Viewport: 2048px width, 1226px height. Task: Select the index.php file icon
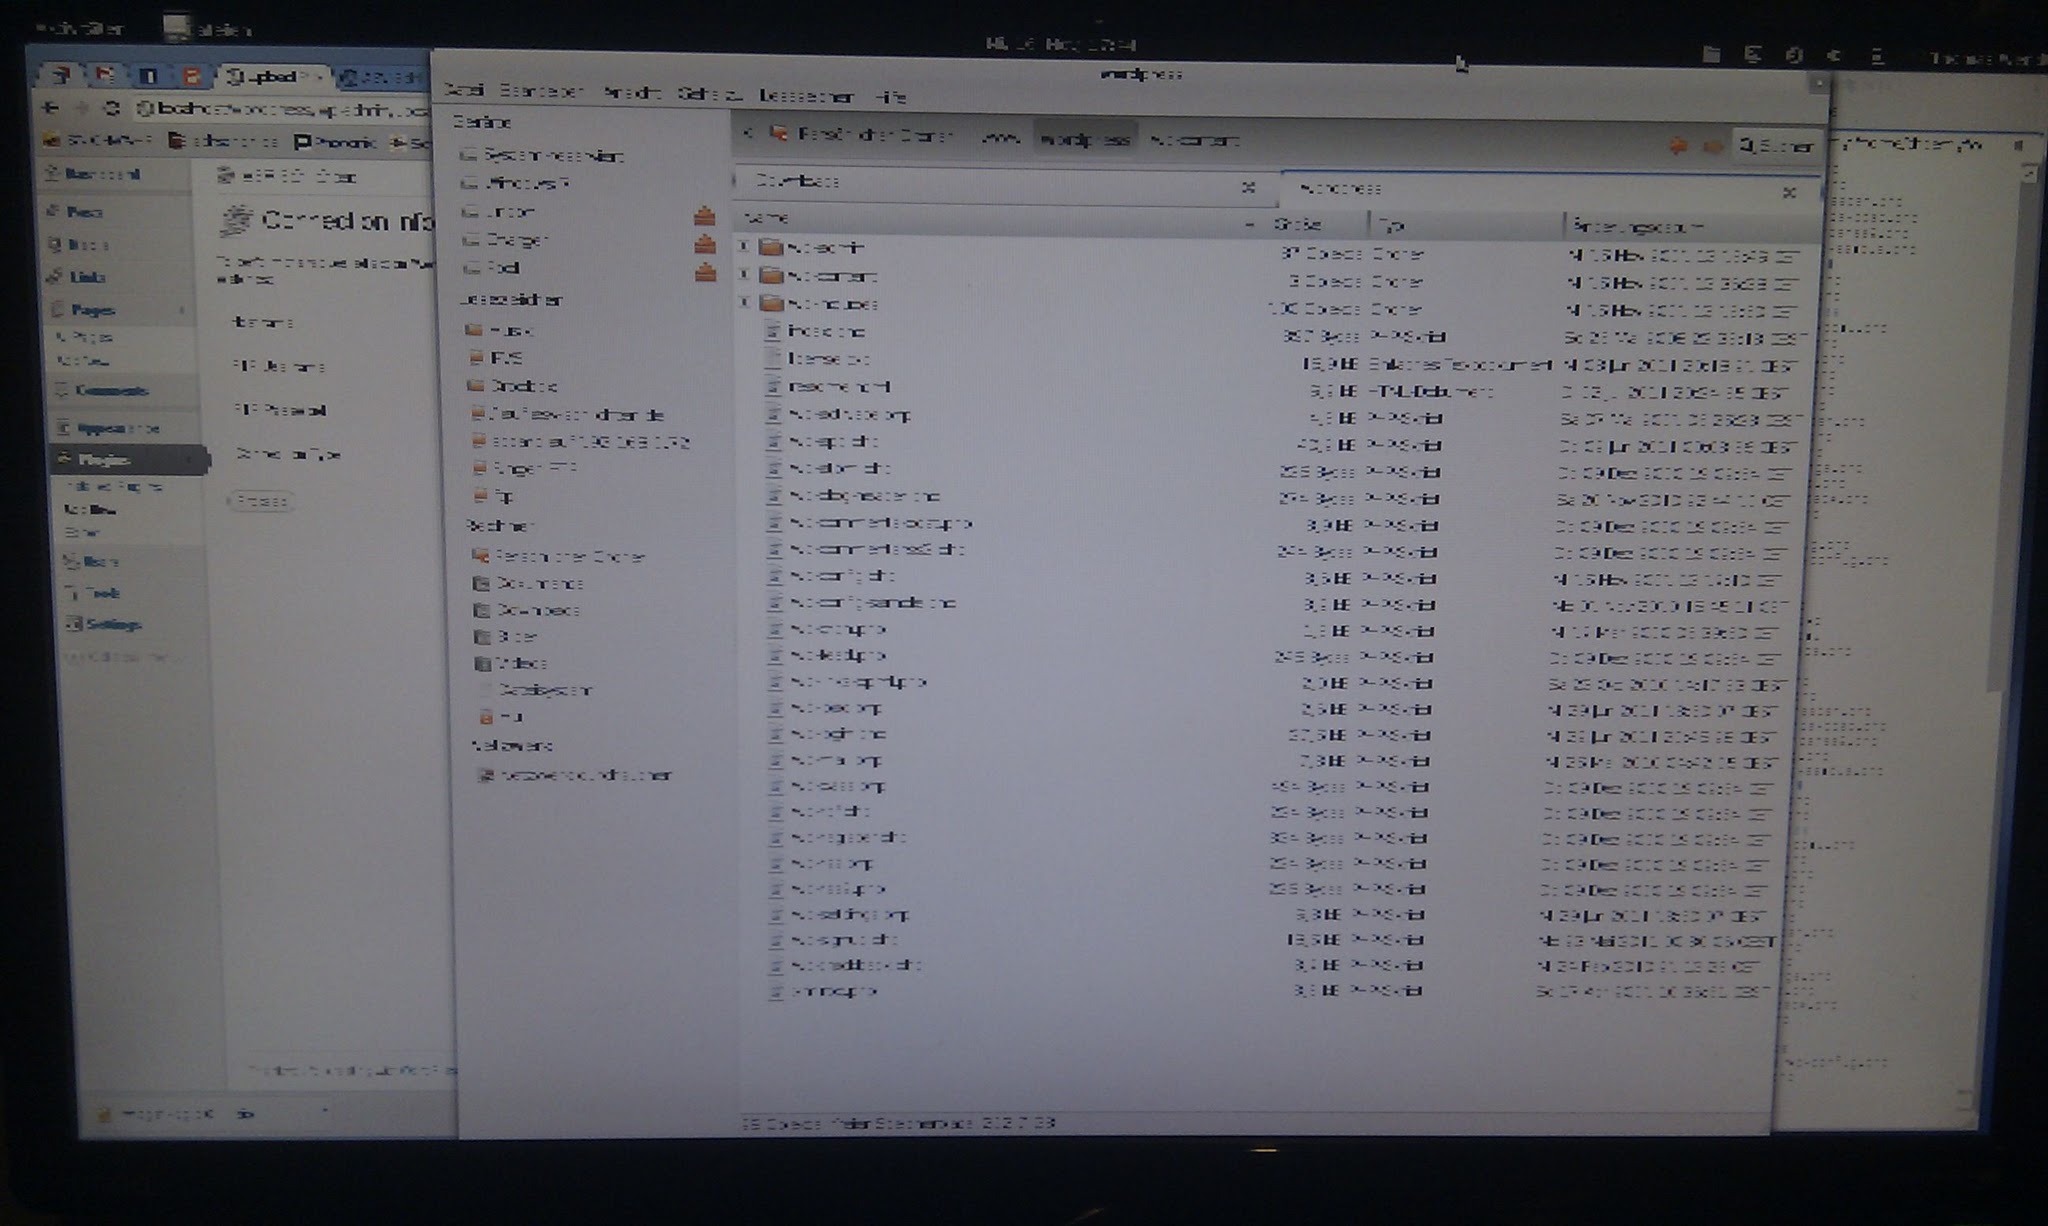[773, 332]
